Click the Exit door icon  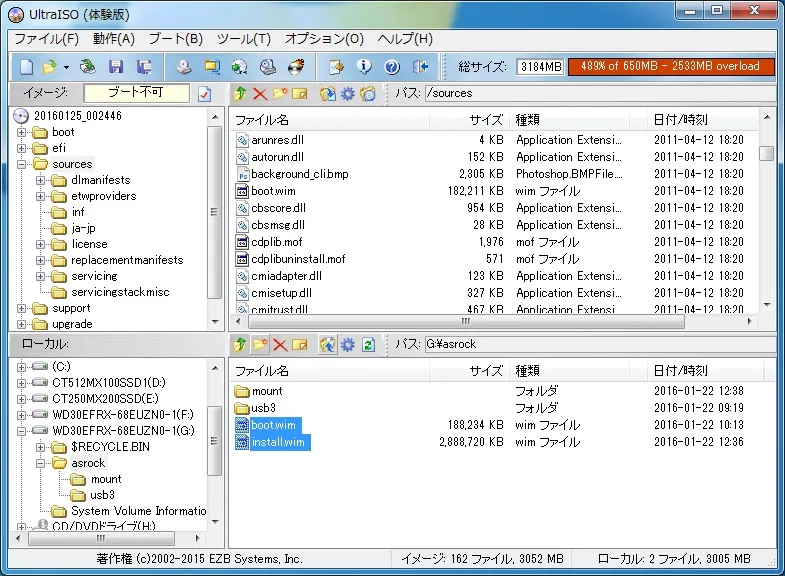coord(421,67)
